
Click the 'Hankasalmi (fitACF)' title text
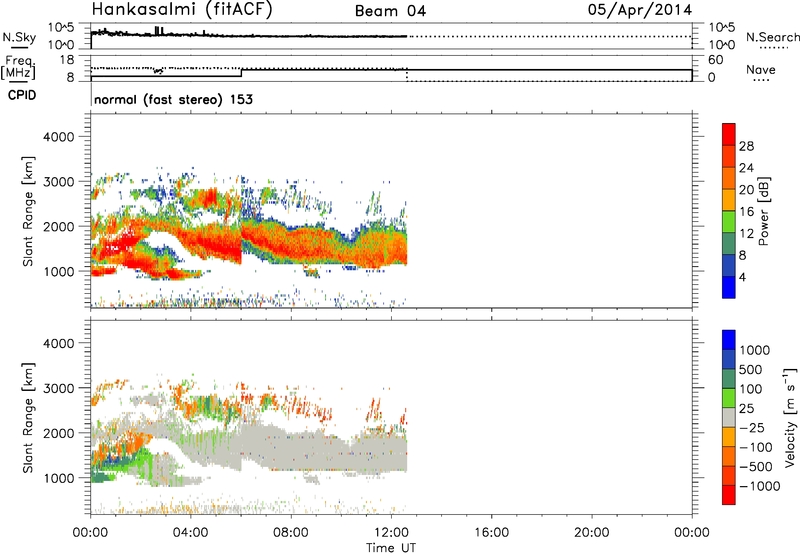(182, 10)
